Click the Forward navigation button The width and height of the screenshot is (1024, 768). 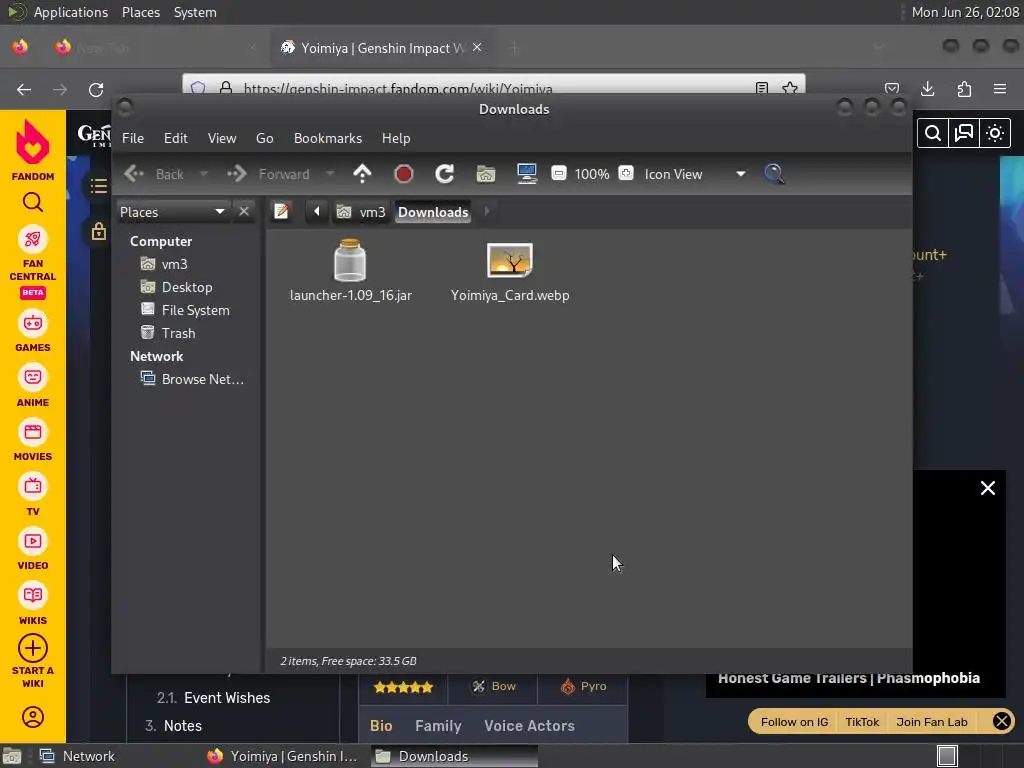pyautogui.click(x=268, y=174)
